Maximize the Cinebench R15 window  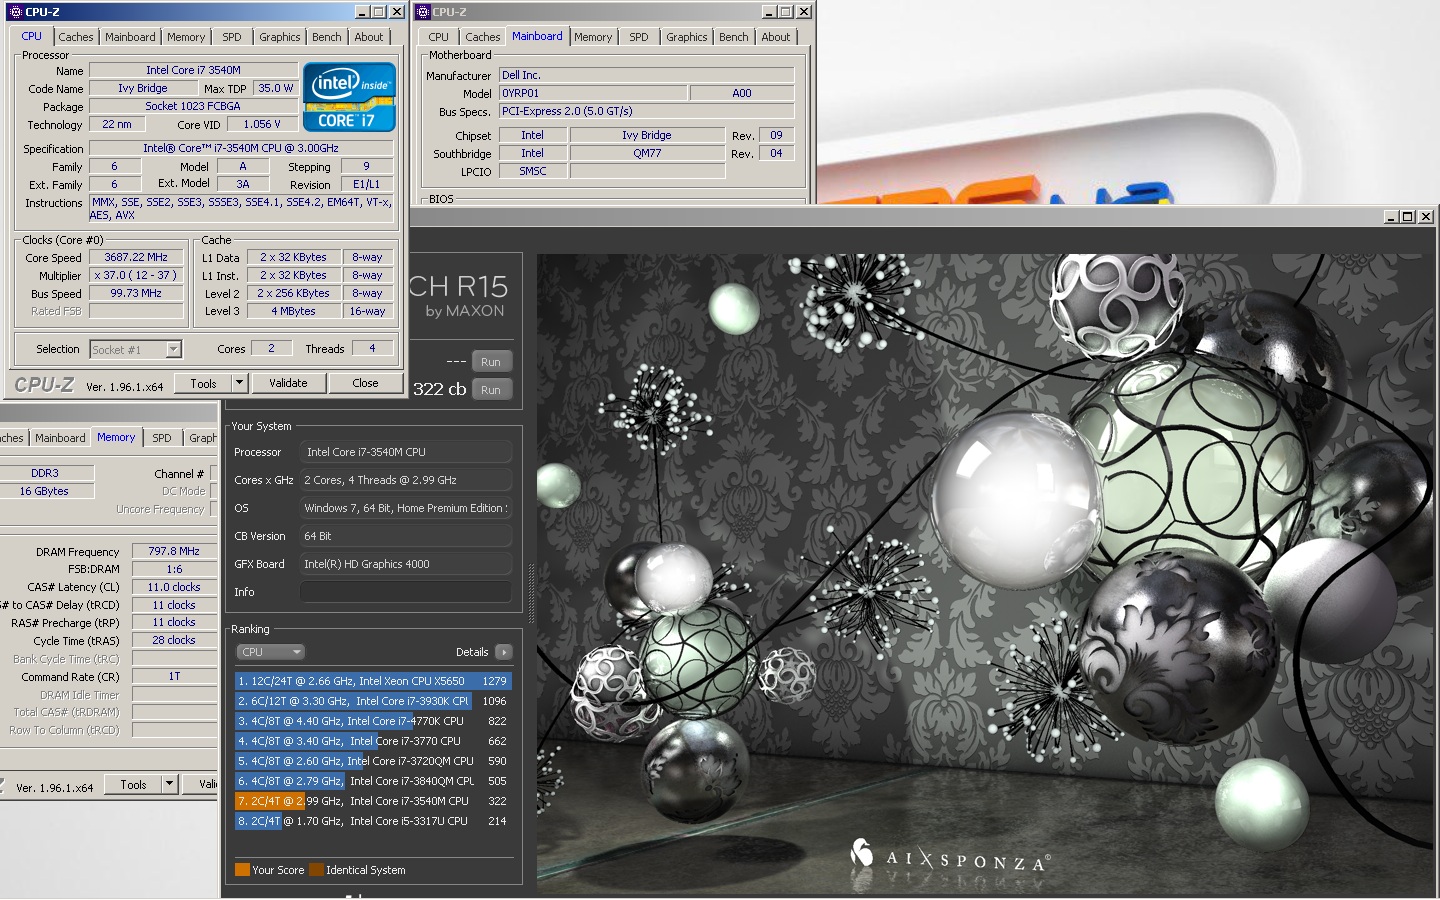pyautogui.click(x=1408, y=217)
